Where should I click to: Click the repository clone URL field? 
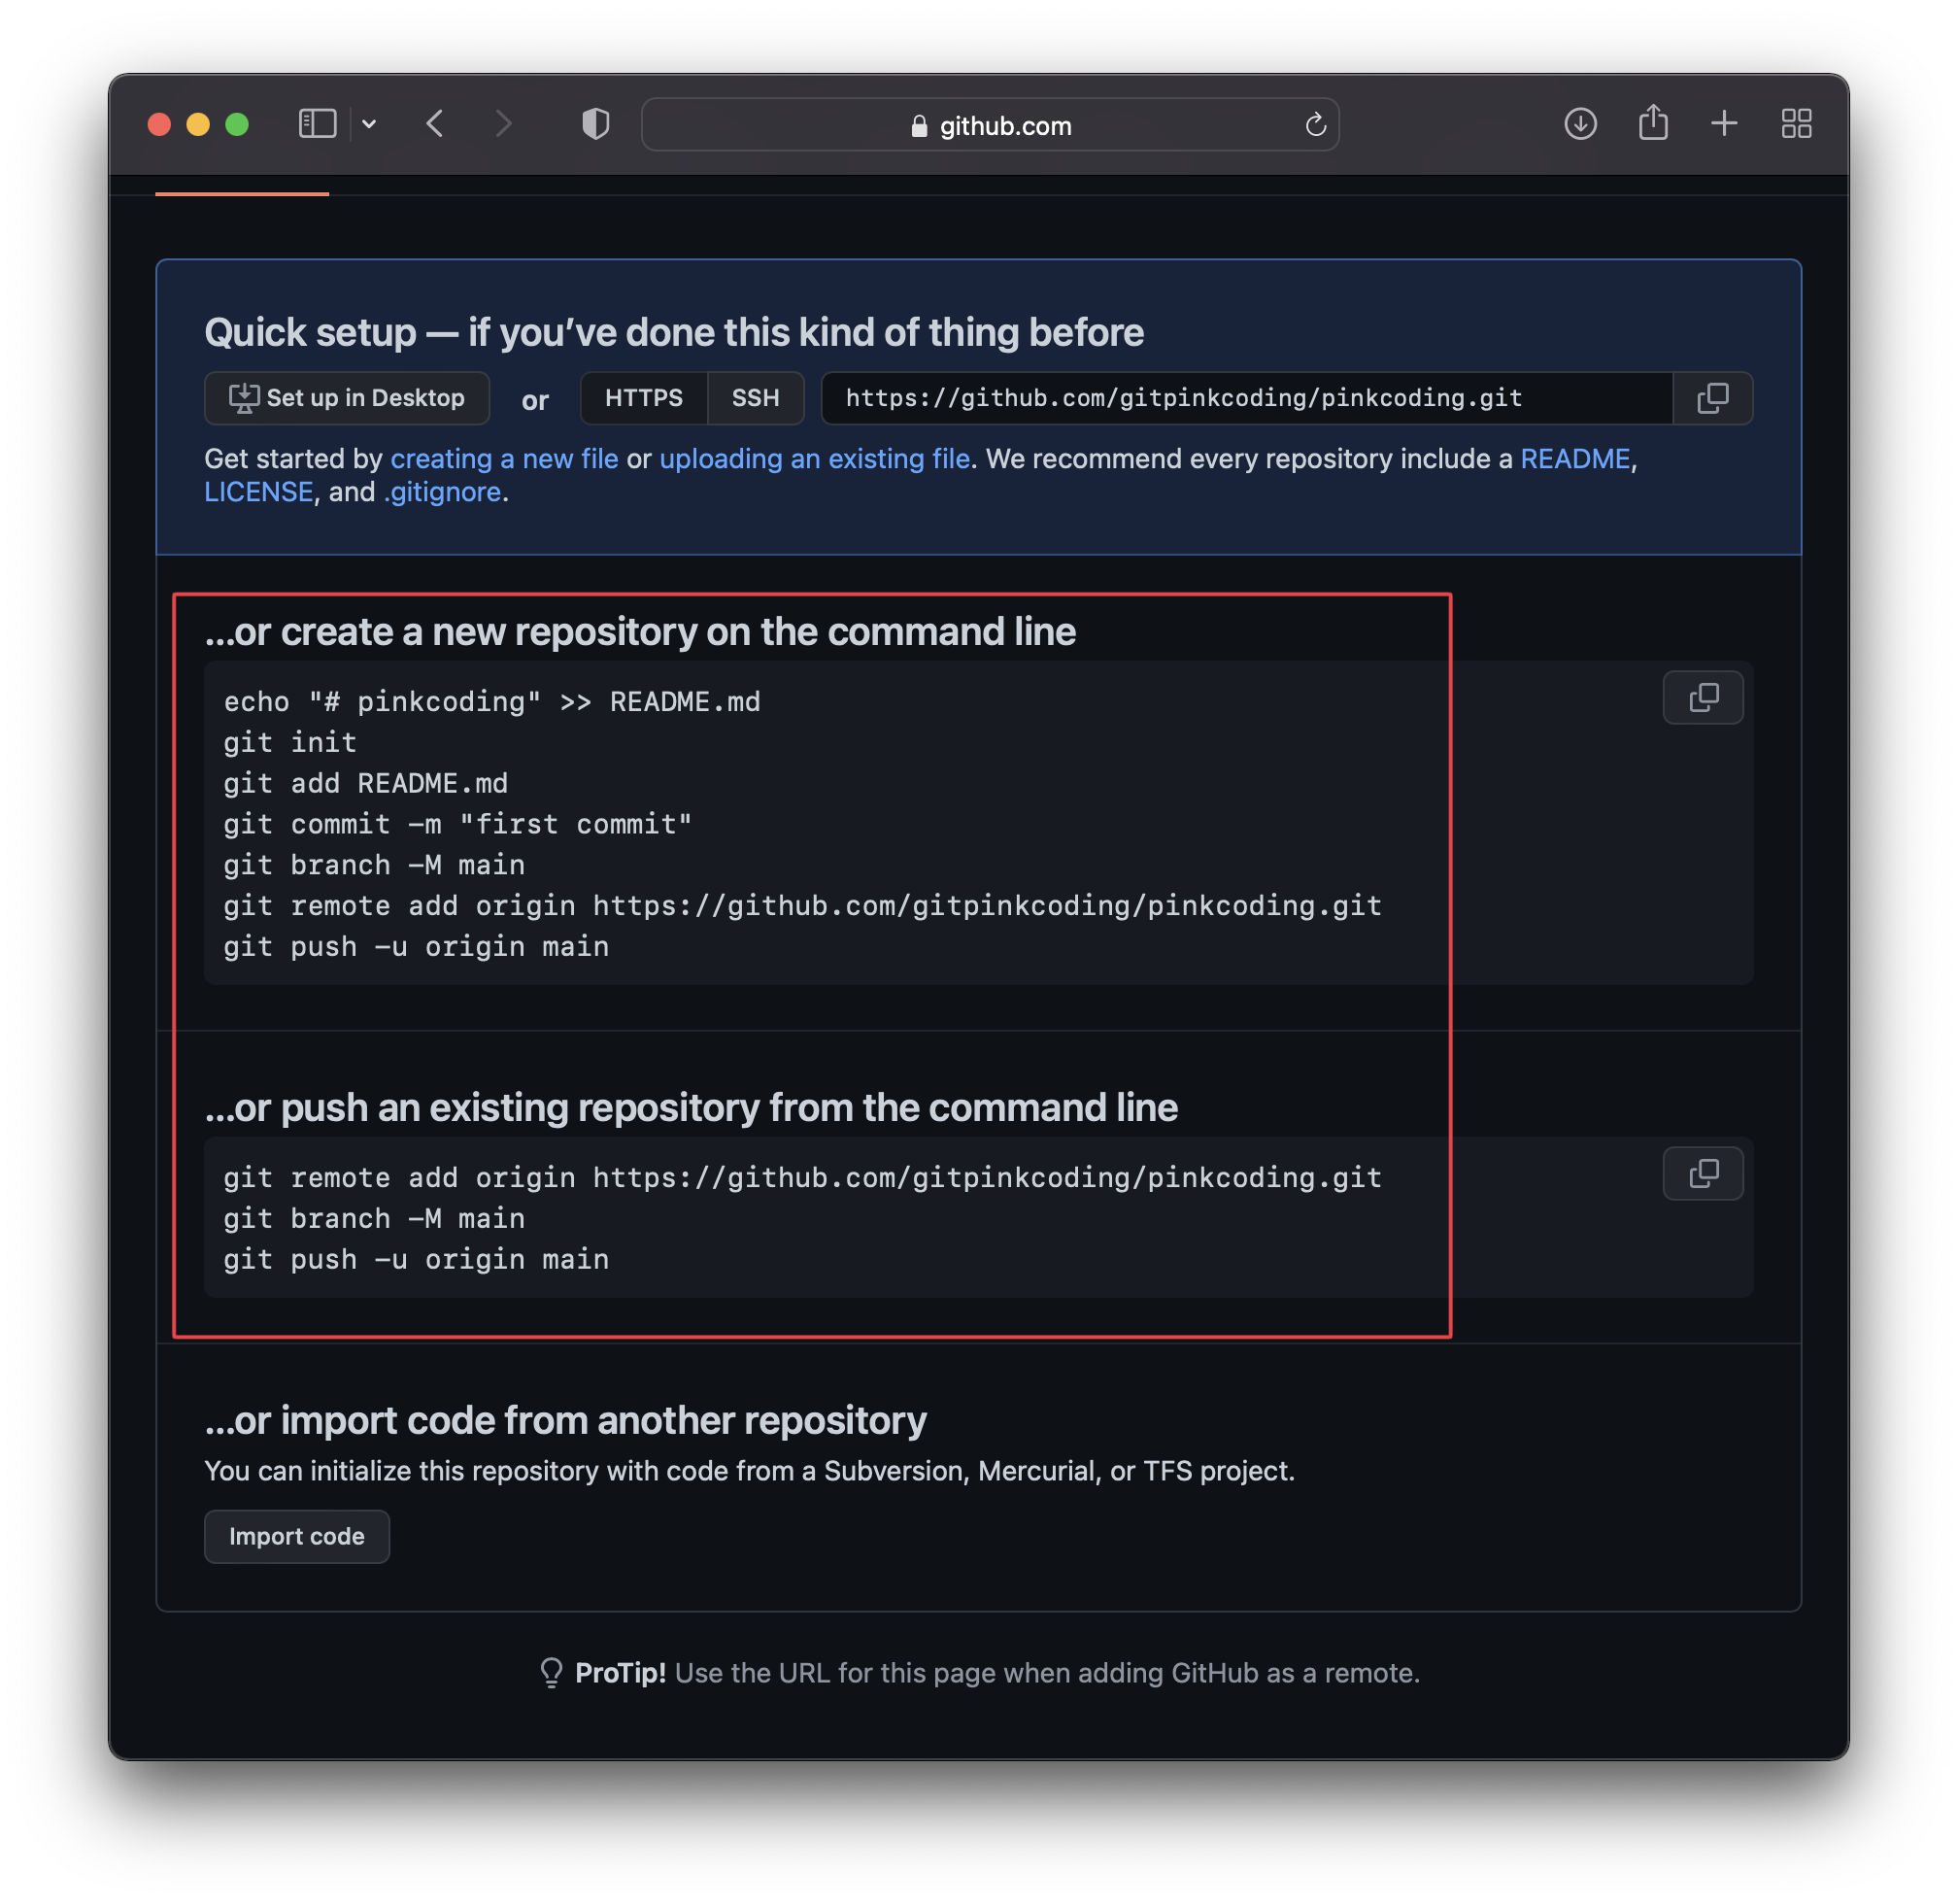point(1246,398)
